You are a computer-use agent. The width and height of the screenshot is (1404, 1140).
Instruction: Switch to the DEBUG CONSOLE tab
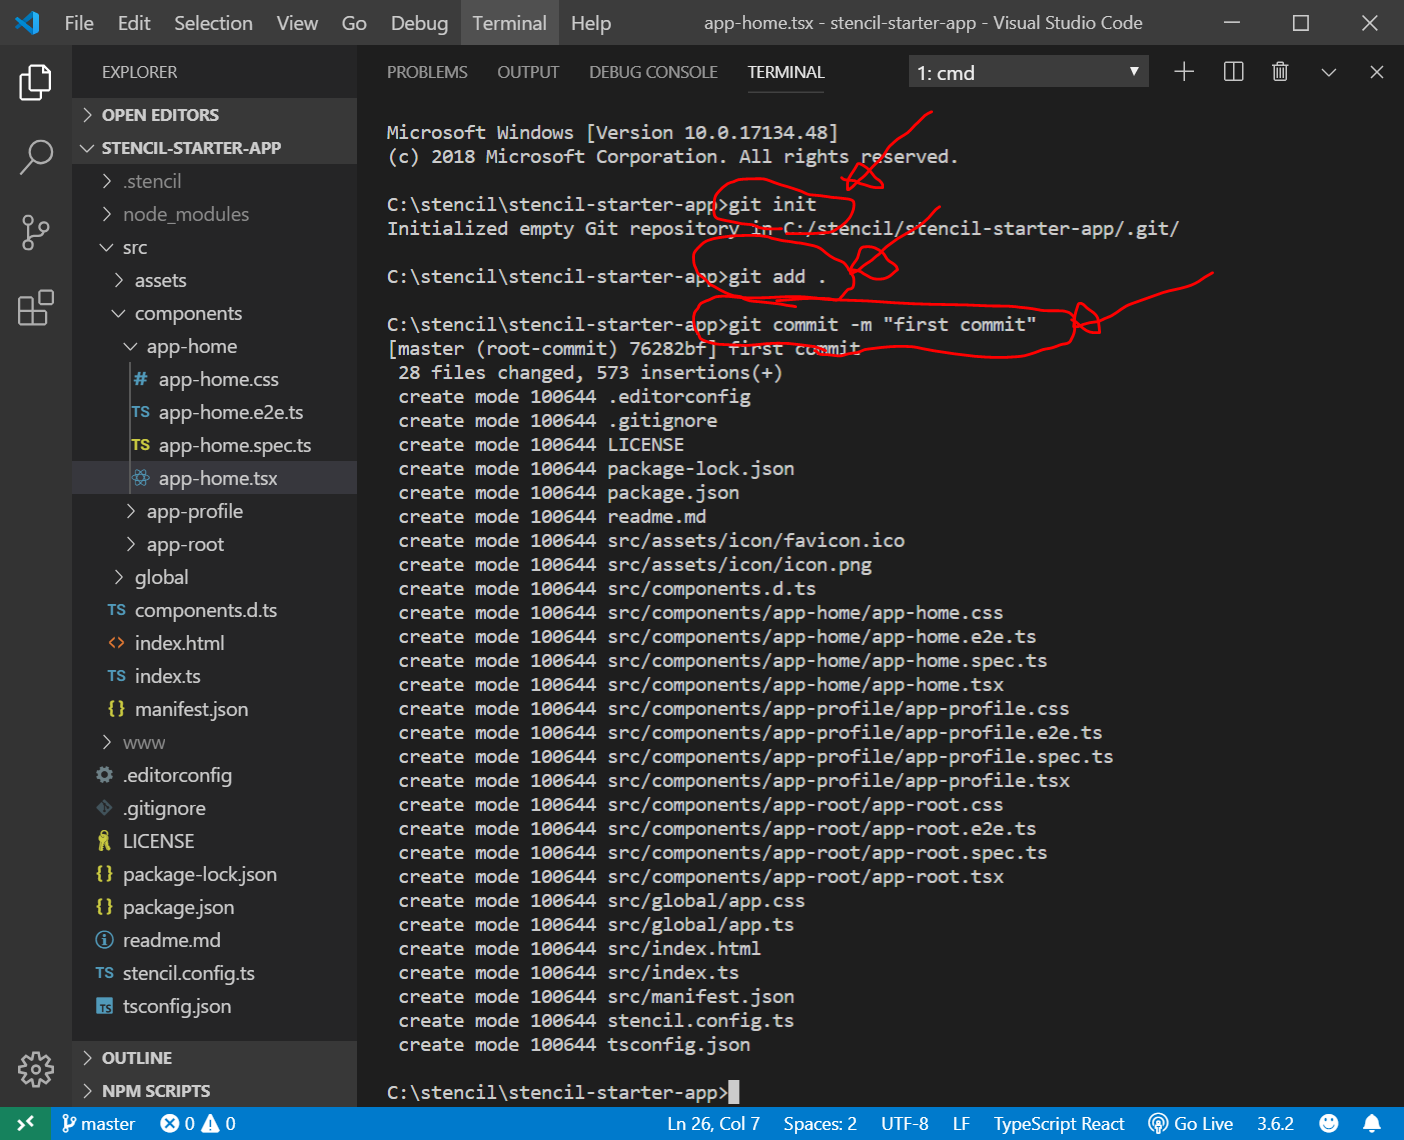tap(653, 72)
